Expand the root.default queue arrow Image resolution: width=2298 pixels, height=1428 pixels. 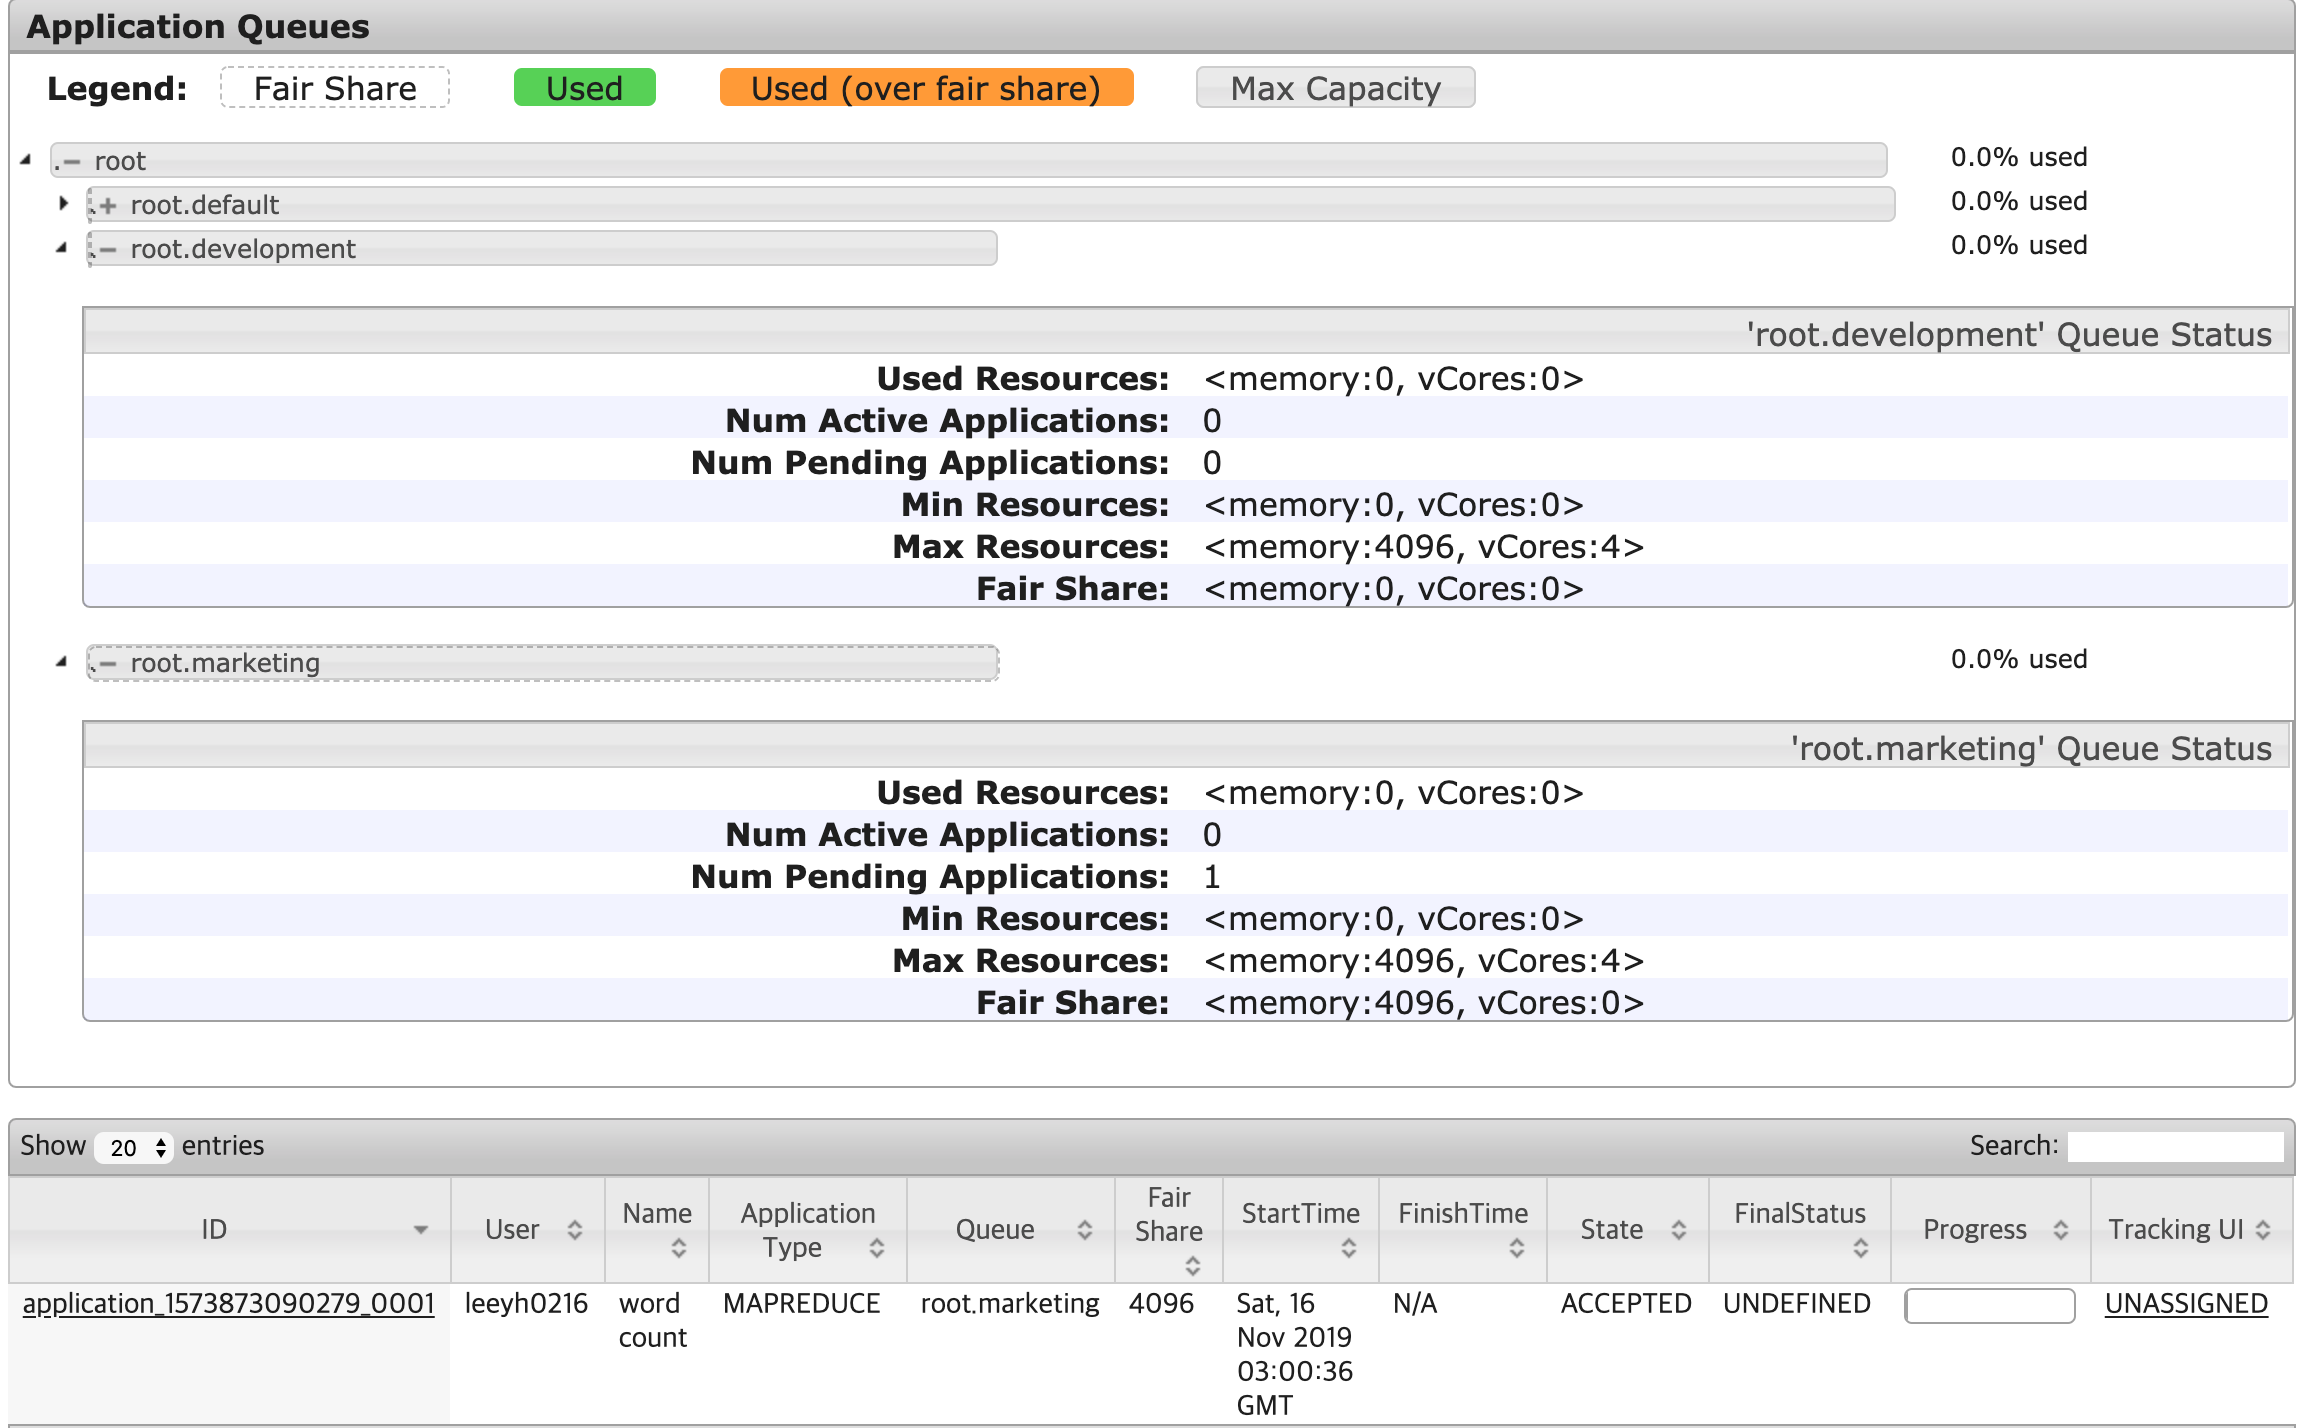pyautogui.click(x=64, y=204)
